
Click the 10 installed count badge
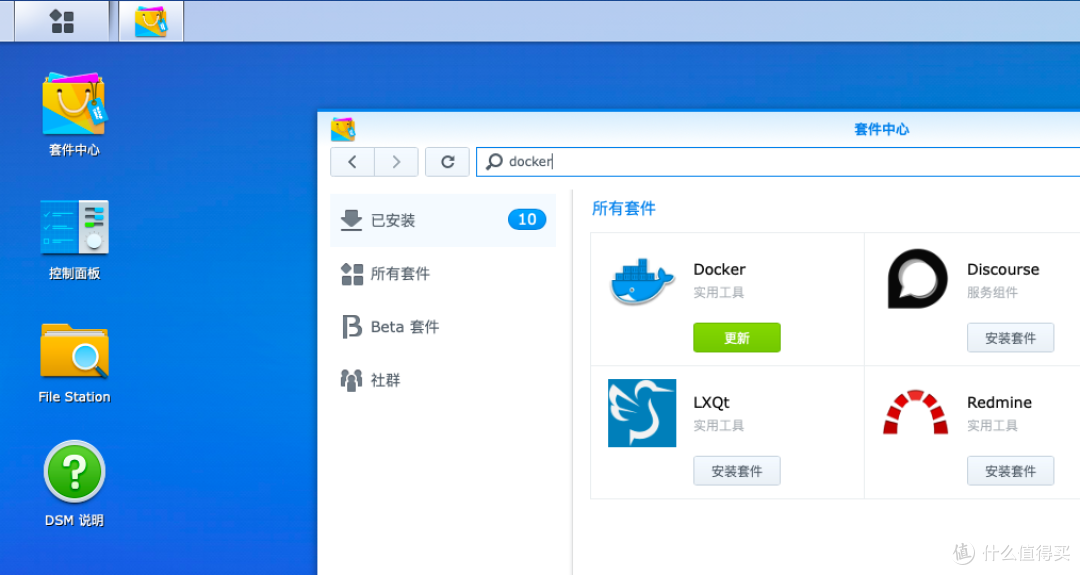(x=527, y=220)
